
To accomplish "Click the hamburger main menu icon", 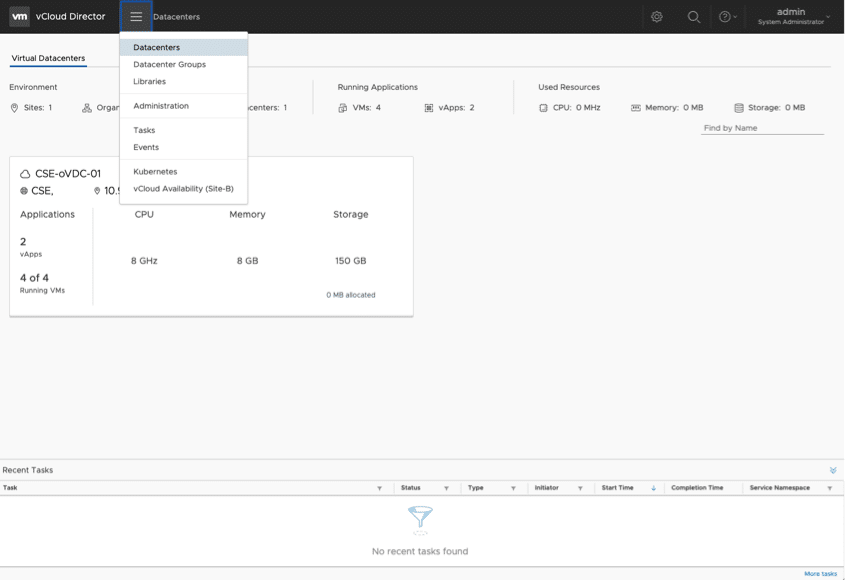I will click(x=136, y=17).
